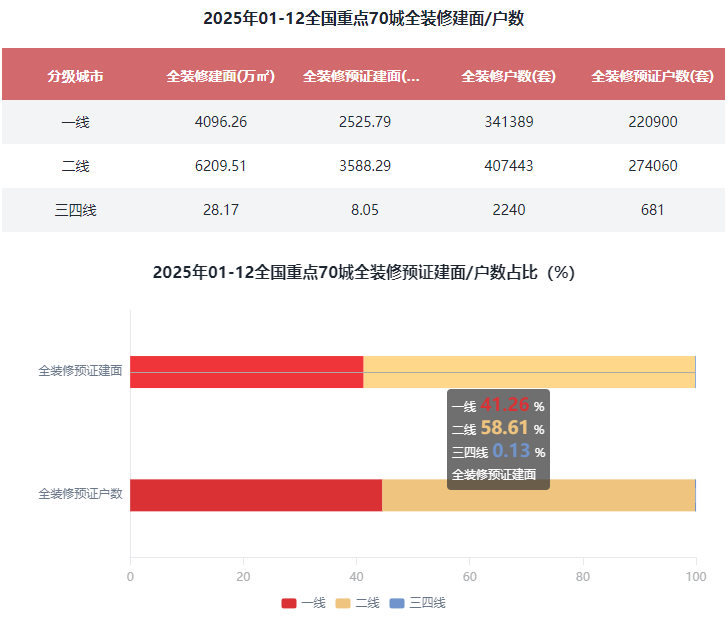Screen dimensions: 728x629
Task: Select the 全装修预证户数(套) column header
Action: click(x=652, y=76)
